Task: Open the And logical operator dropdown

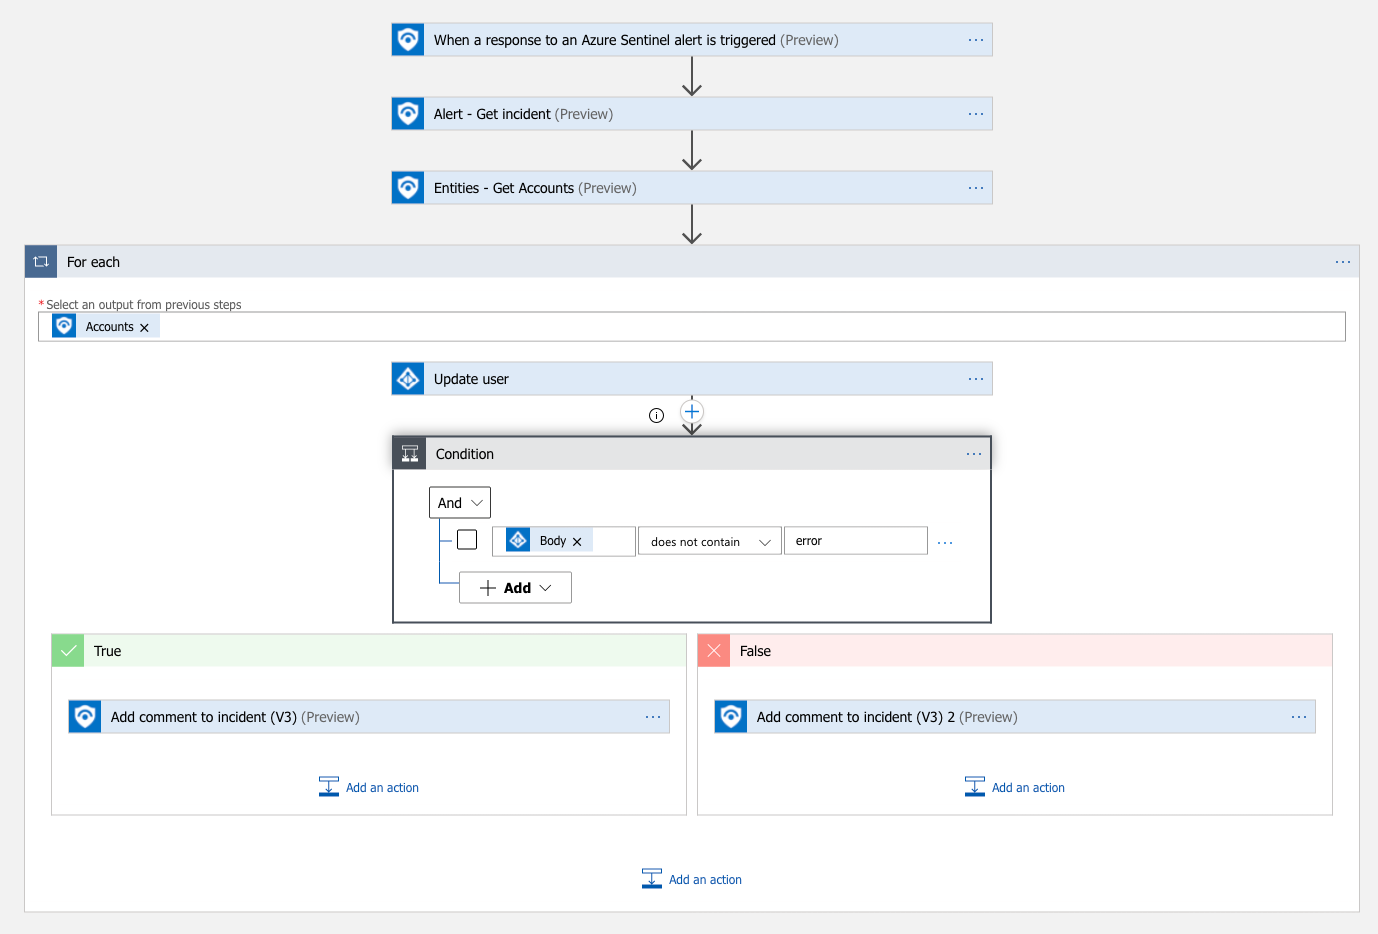Action: coord(460,503)
